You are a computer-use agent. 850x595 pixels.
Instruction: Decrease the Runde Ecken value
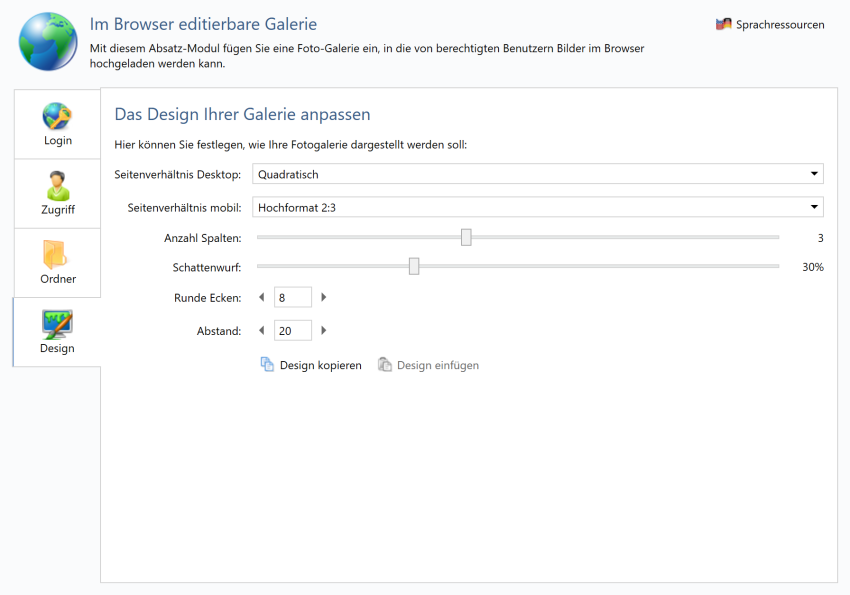click(262, 297)
